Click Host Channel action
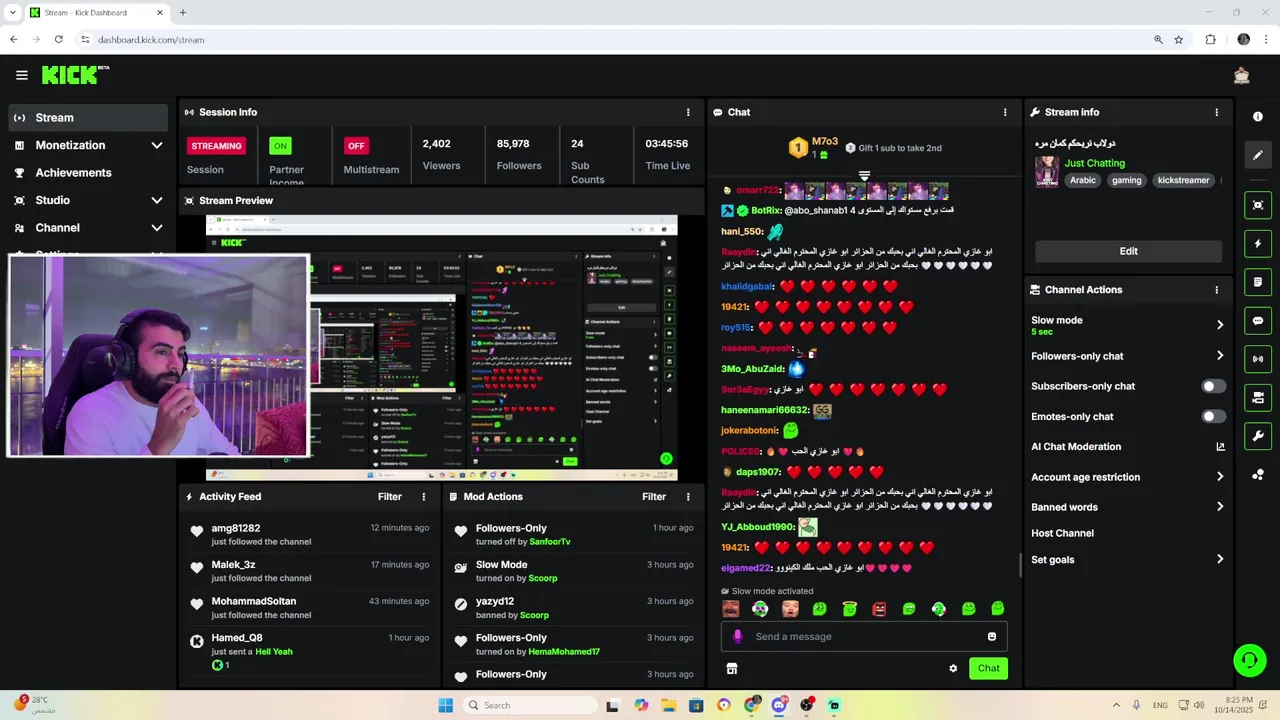 point(1062,533)
